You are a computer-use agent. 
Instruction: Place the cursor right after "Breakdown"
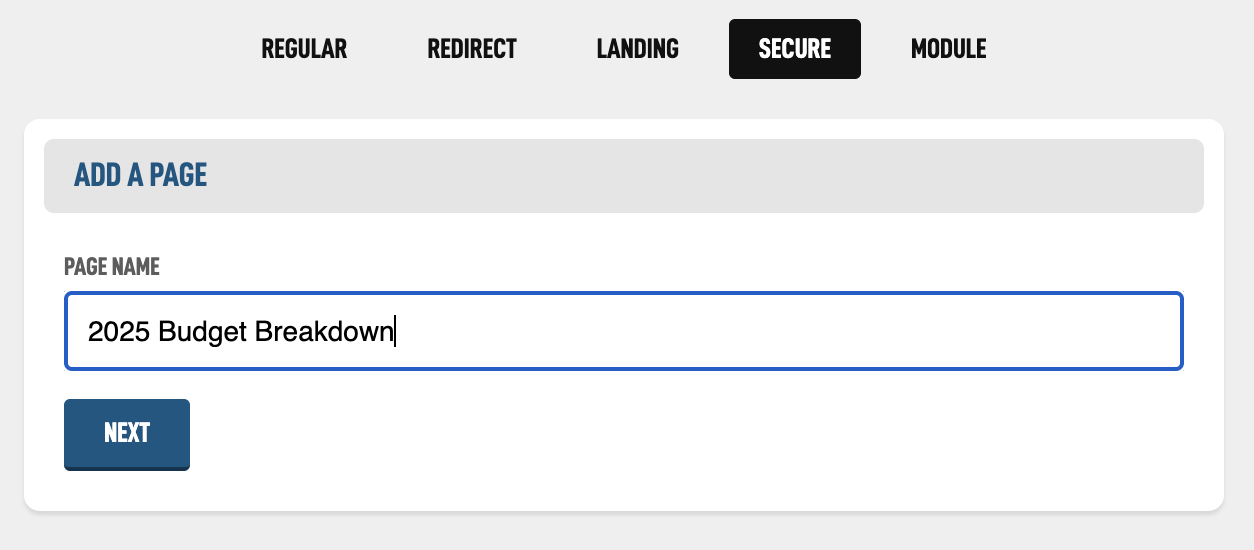[x=395, y=331]
